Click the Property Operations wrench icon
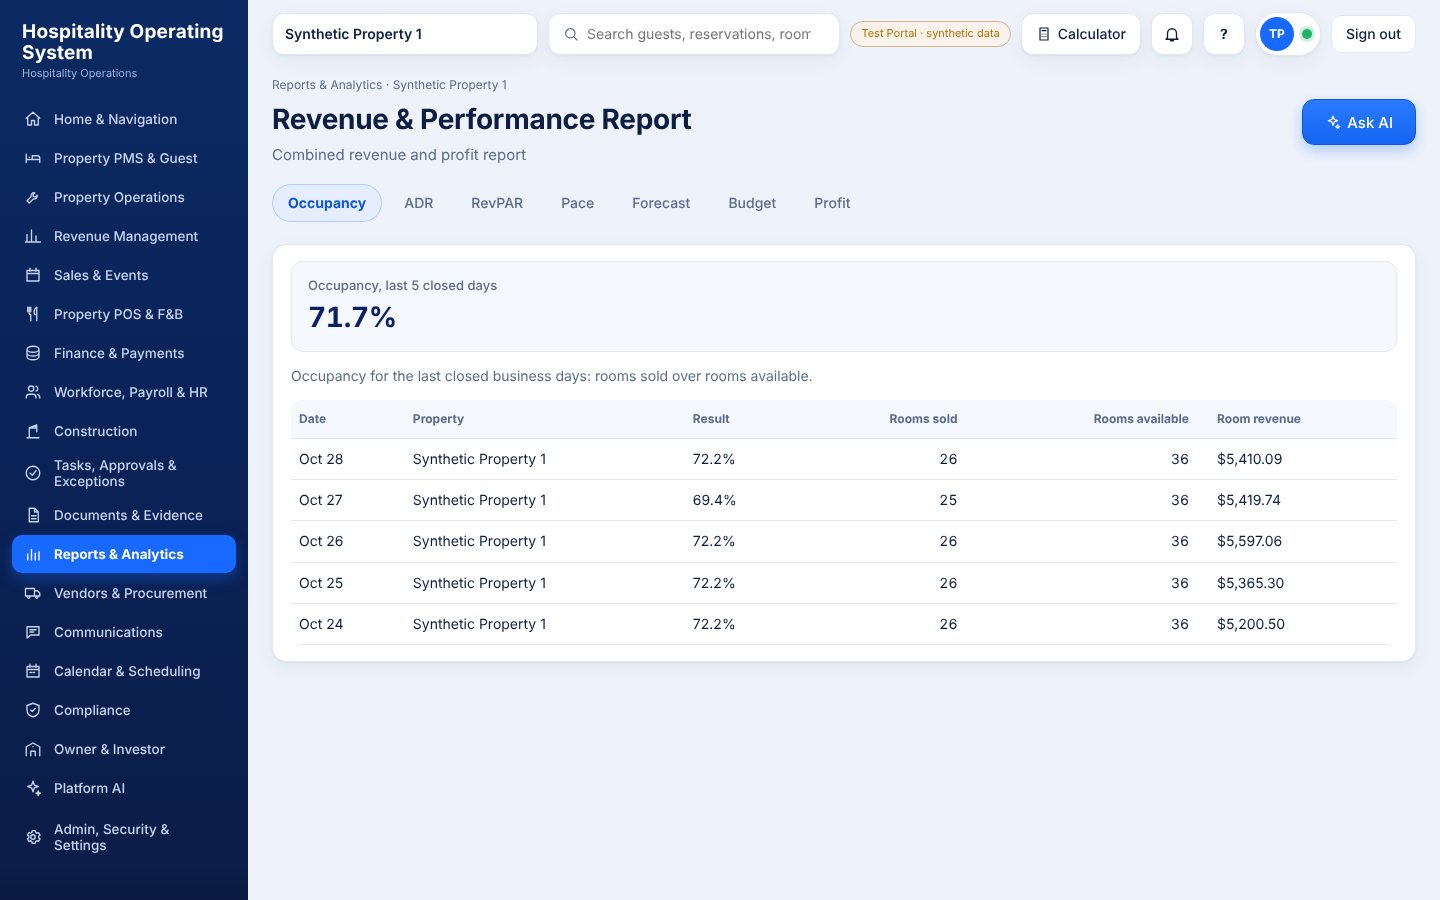 33,197
